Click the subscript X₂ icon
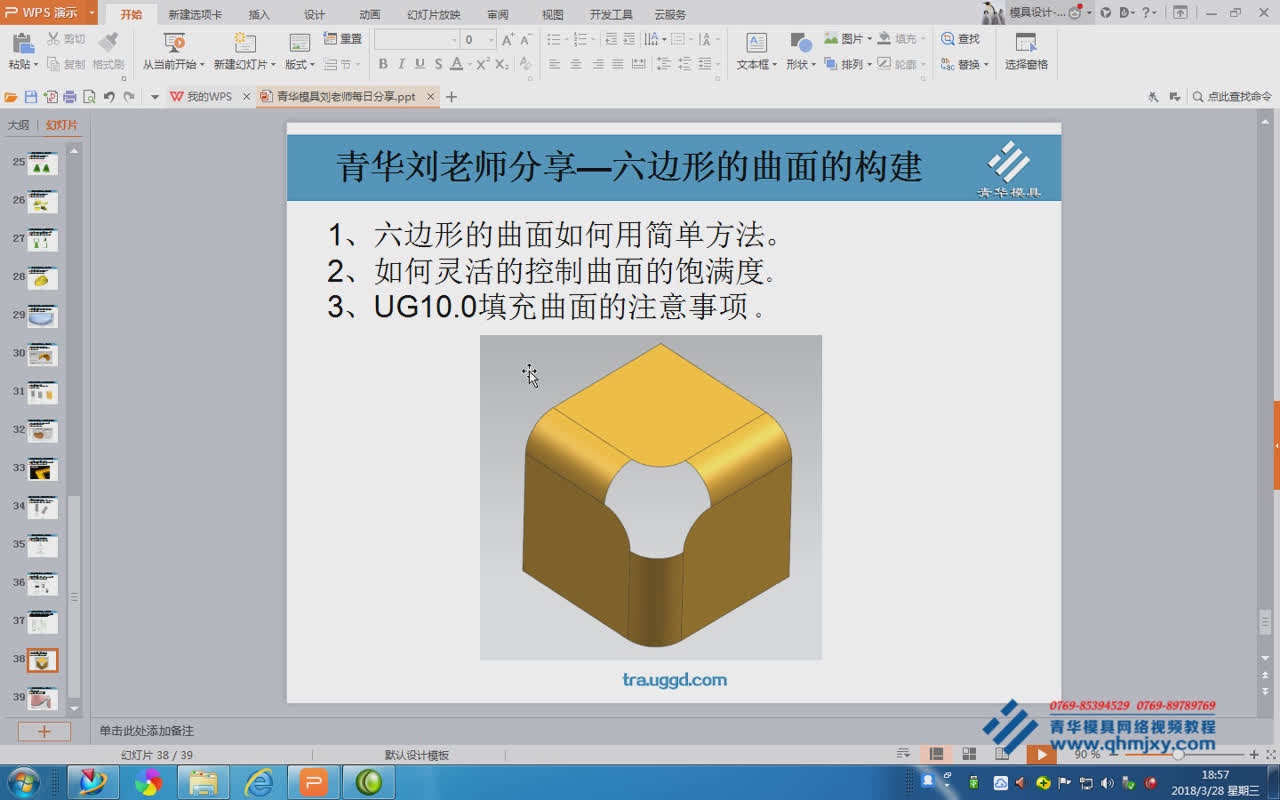The width and height of the screenshot is (1280, 800). click(502, 64)
